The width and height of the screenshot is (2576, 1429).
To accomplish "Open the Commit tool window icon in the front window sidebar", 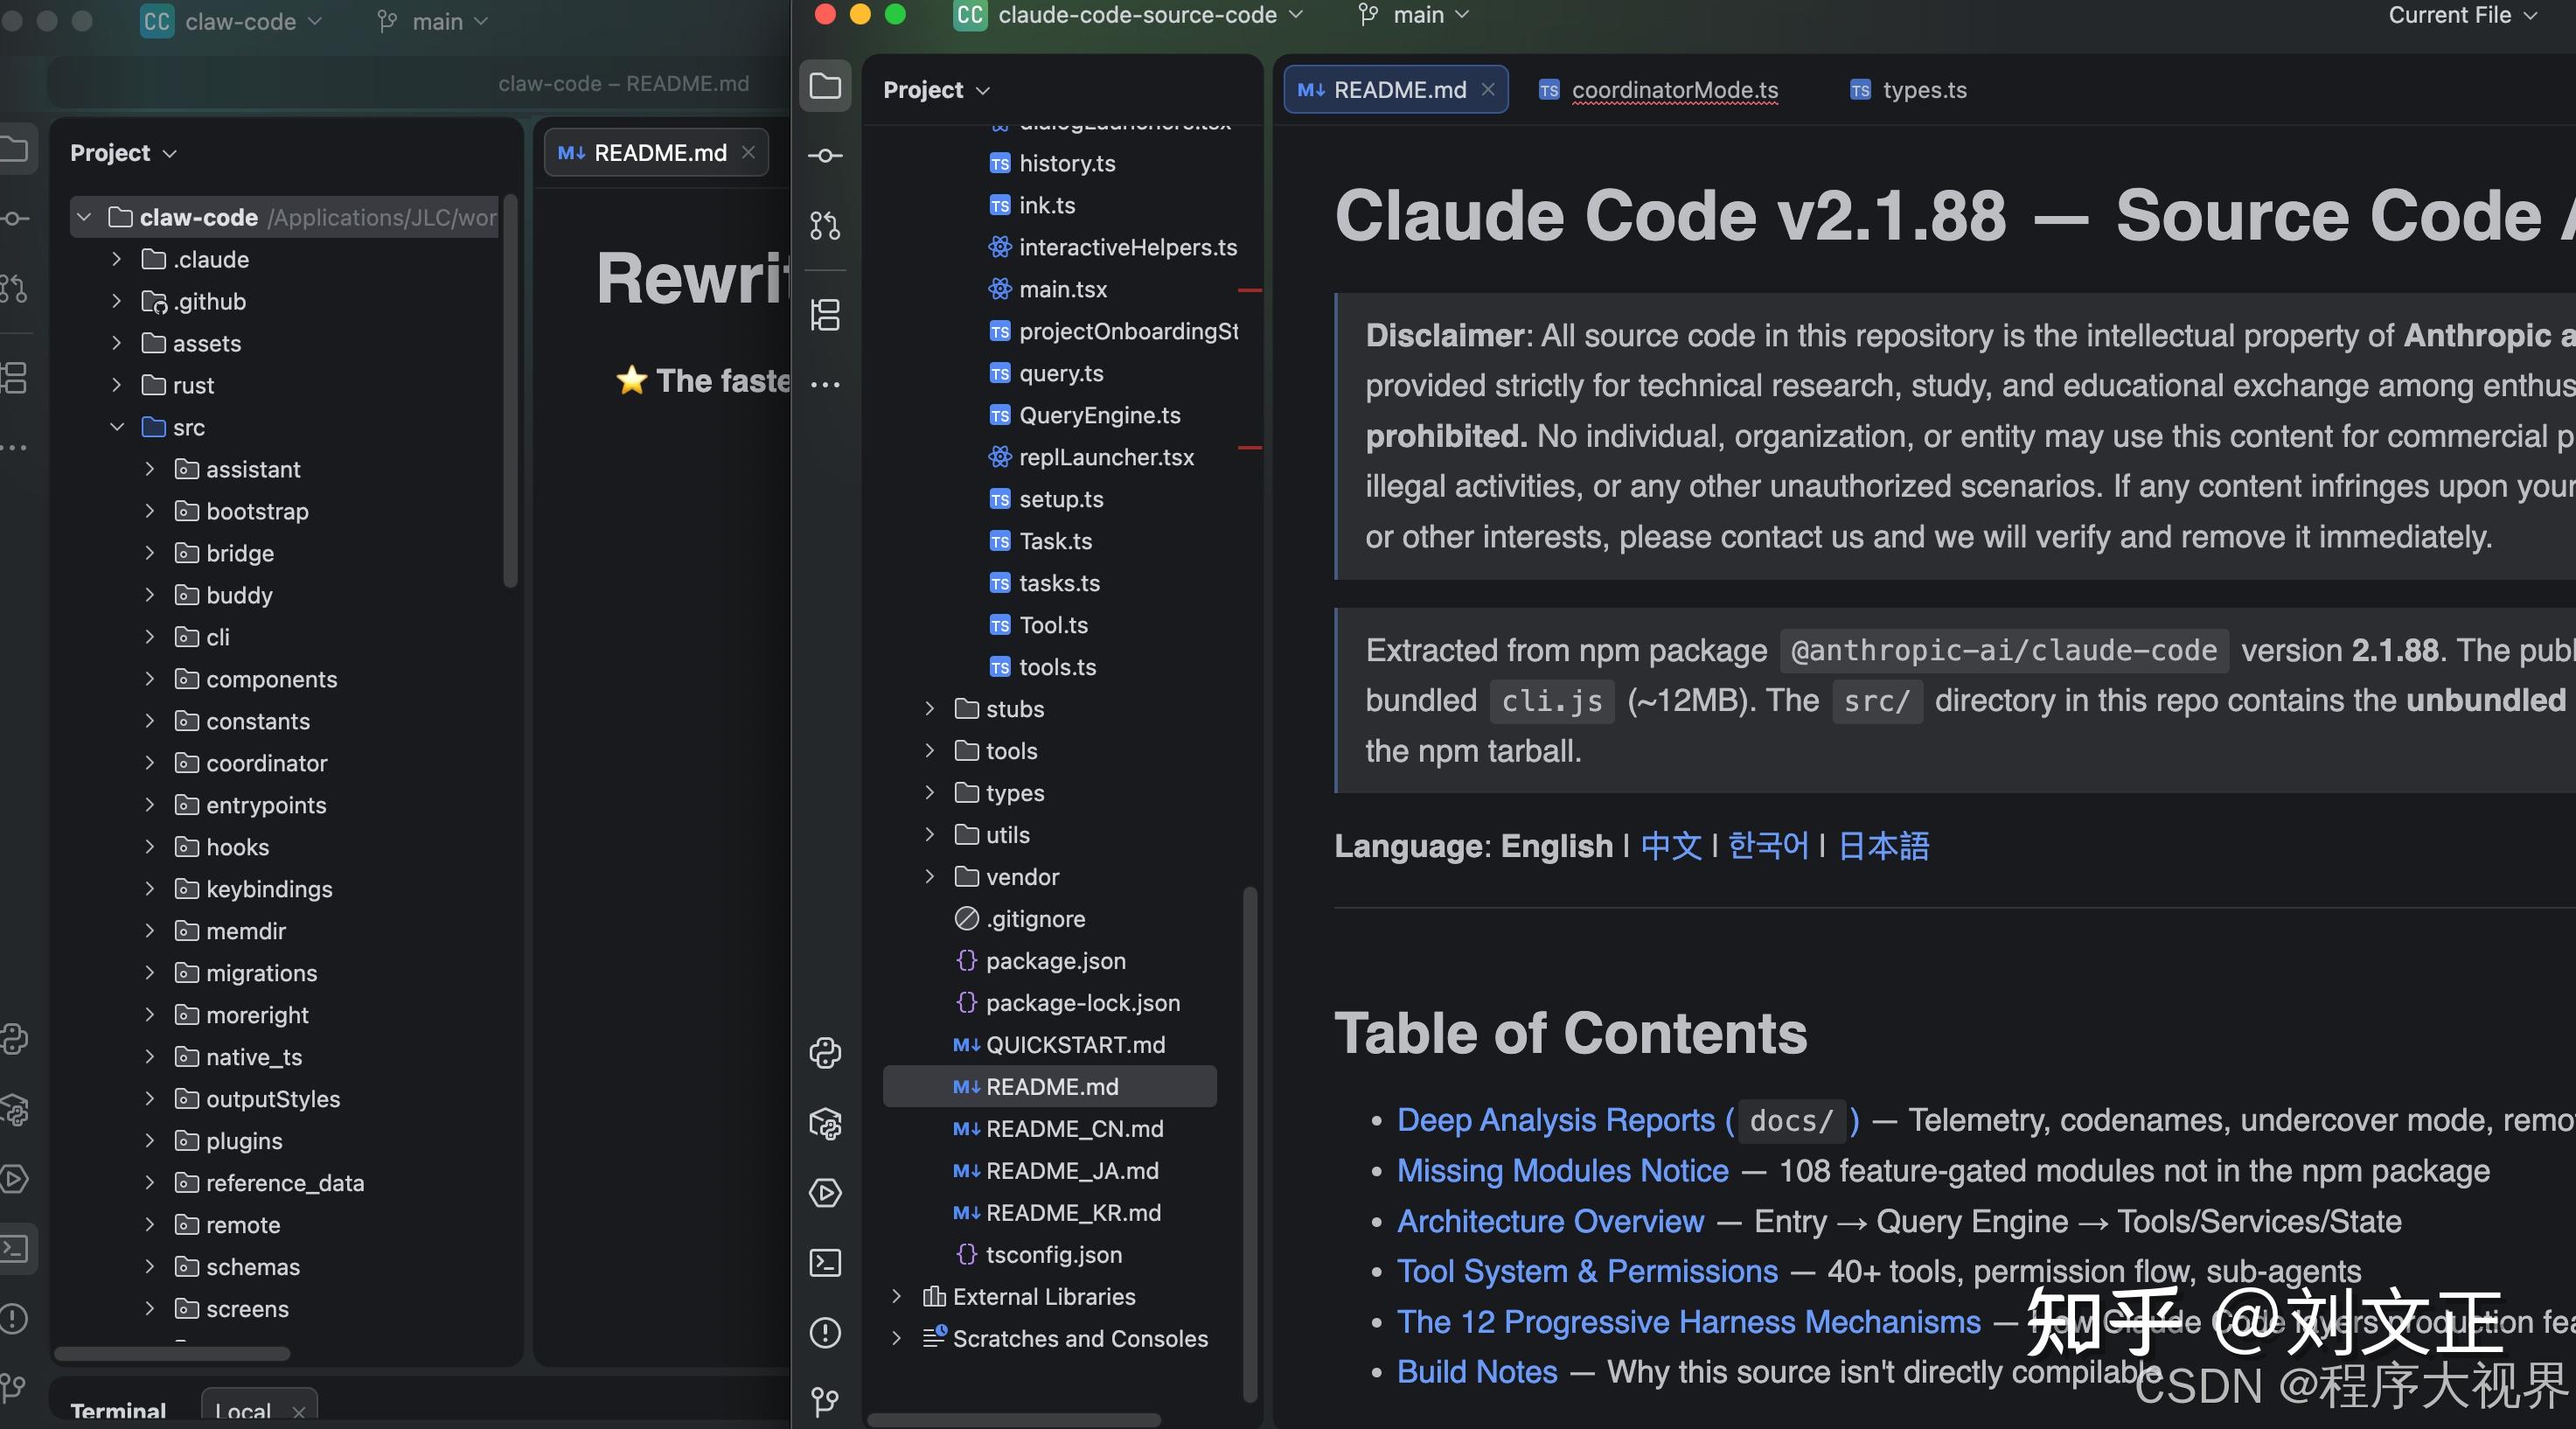I will [x=825, y=156].
